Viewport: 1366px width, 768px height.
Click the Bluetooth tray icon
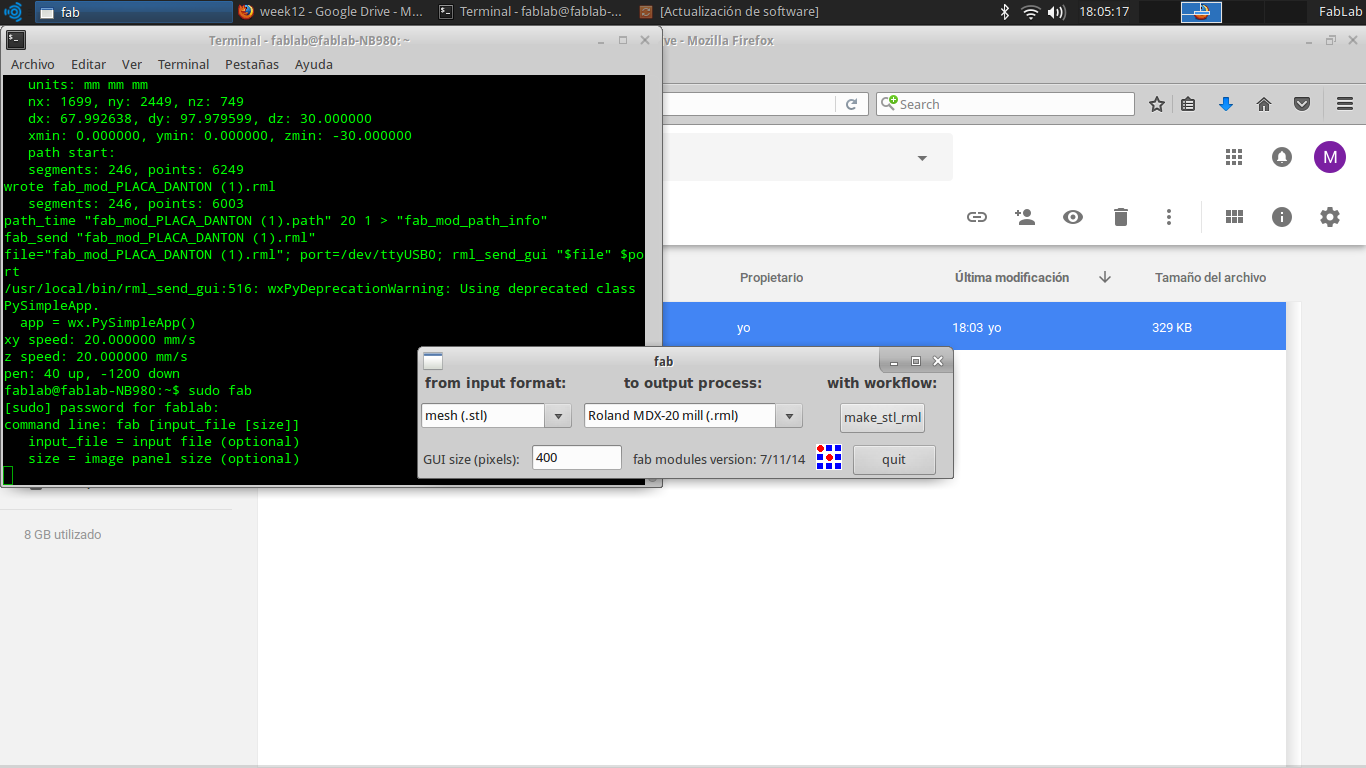(1005, 12)
